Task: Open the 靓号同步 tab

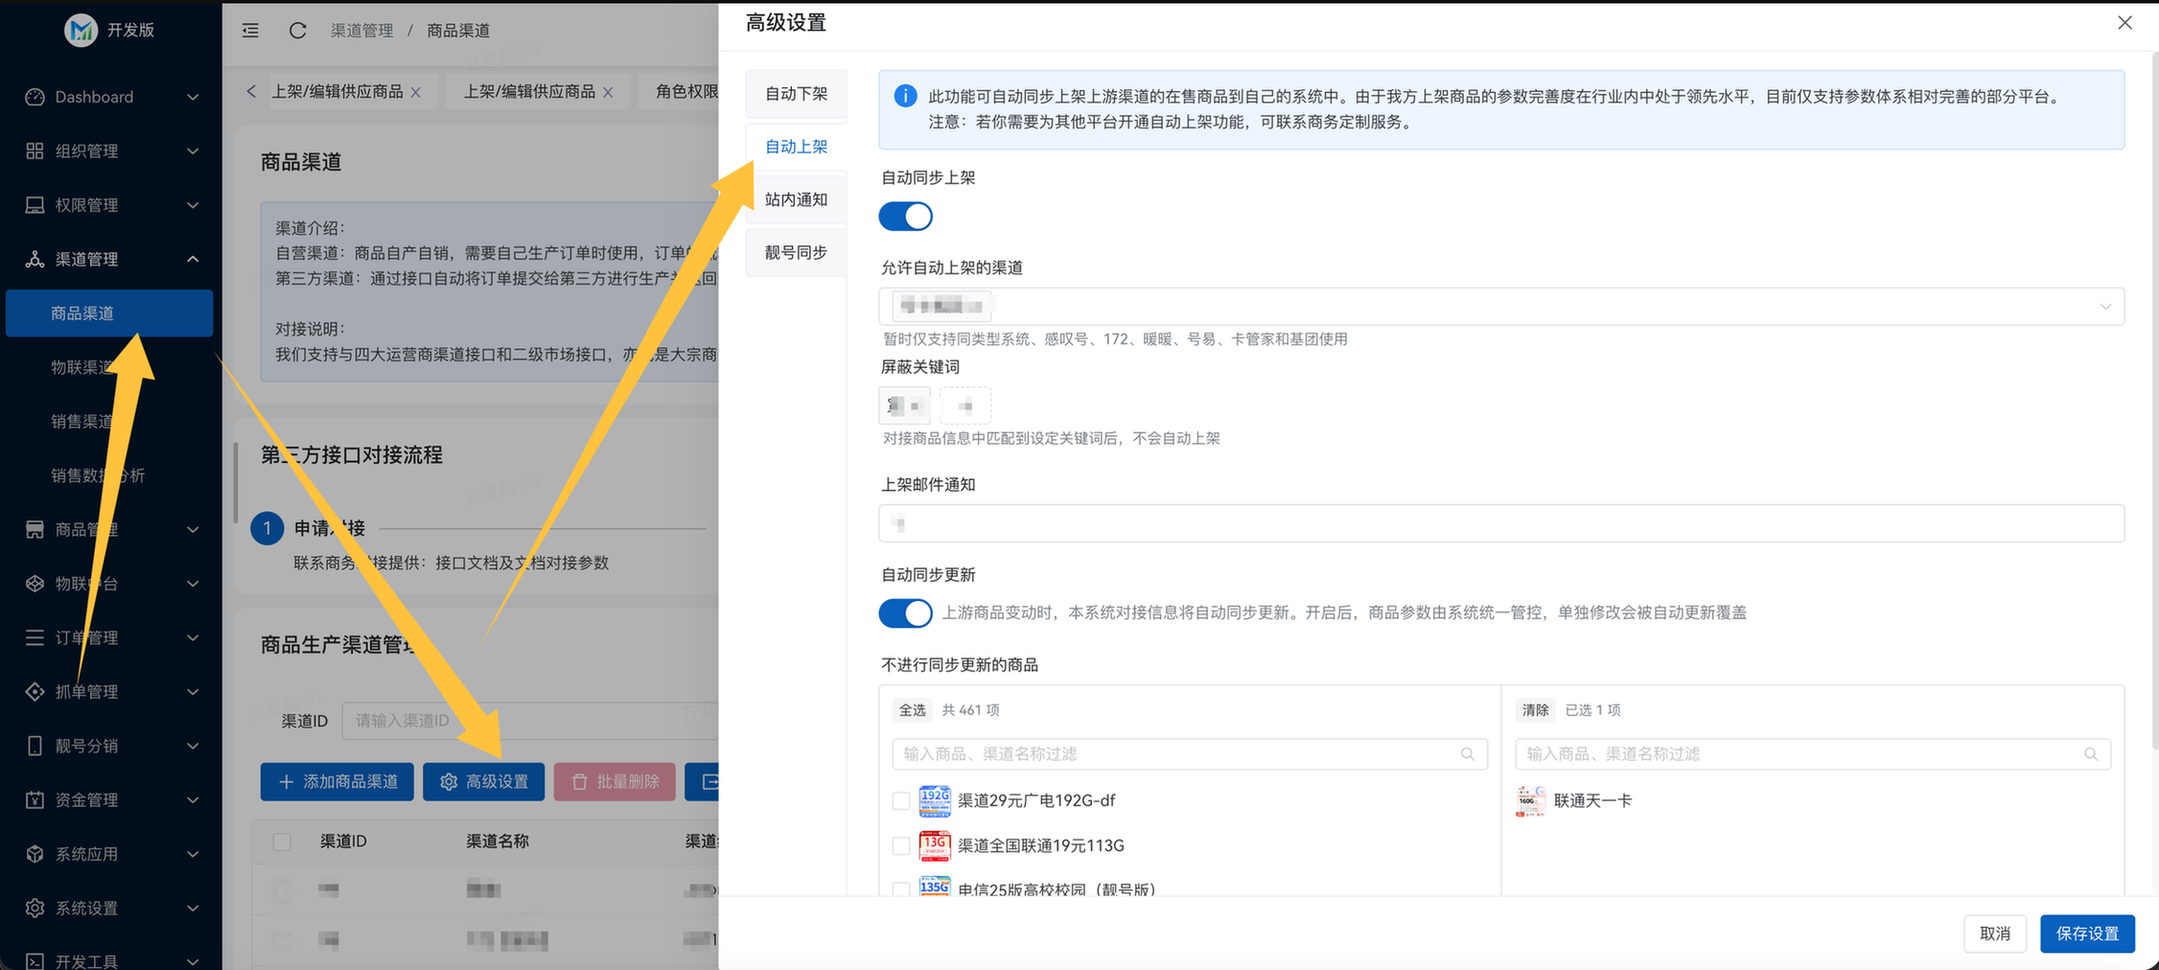Action: point(796,253)
